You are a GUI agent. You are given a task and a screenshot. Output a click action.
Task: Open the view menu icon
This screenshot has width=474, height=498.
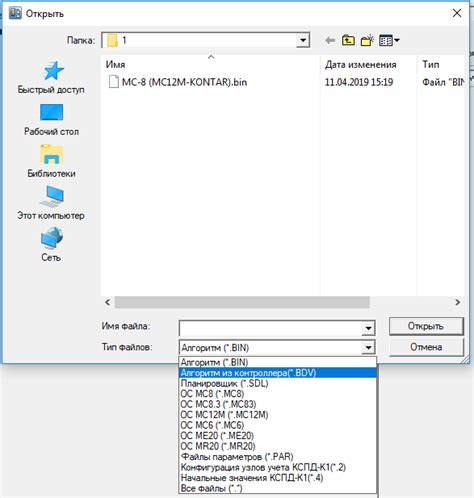pyautogui.click(x=389, y=41)
